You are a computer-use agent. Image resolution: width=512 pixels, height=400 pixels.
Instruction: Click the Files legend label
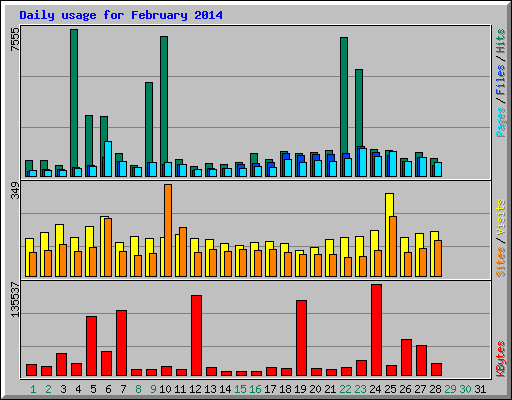pos(500,80)
